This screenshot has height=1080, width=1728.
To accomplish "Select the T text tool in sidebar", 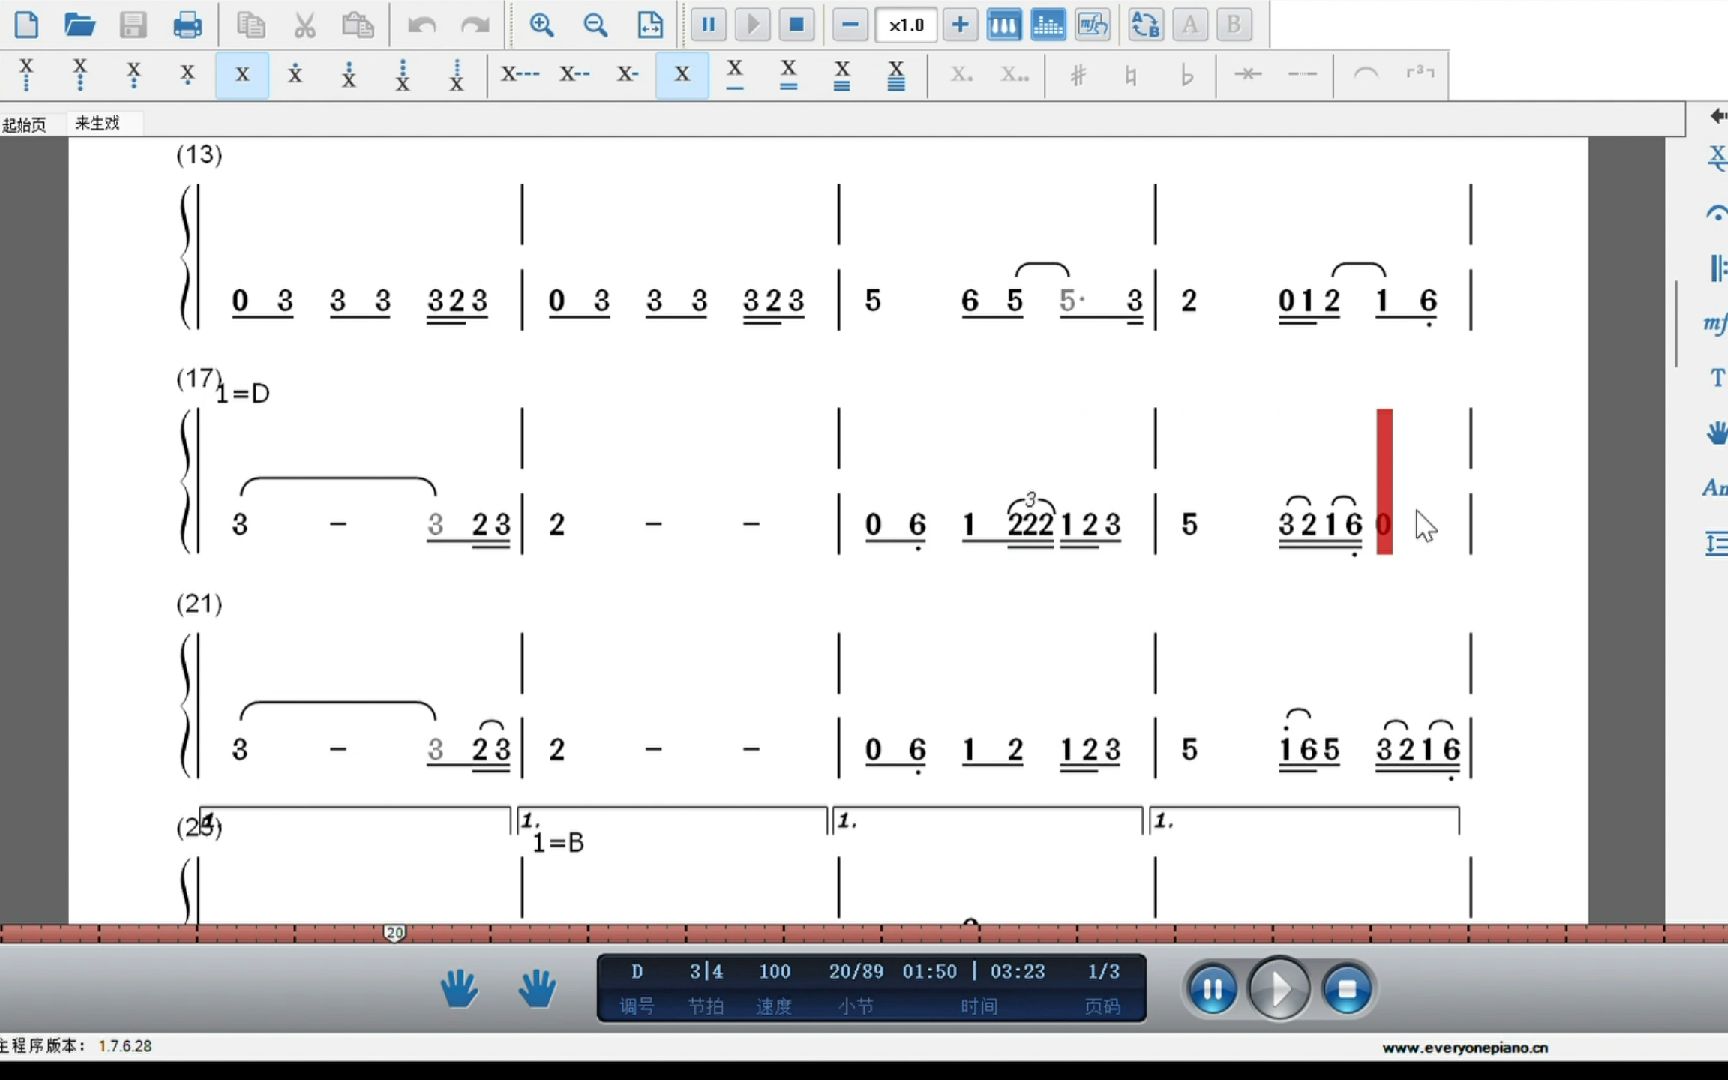I will click(x=1717, y=378).
